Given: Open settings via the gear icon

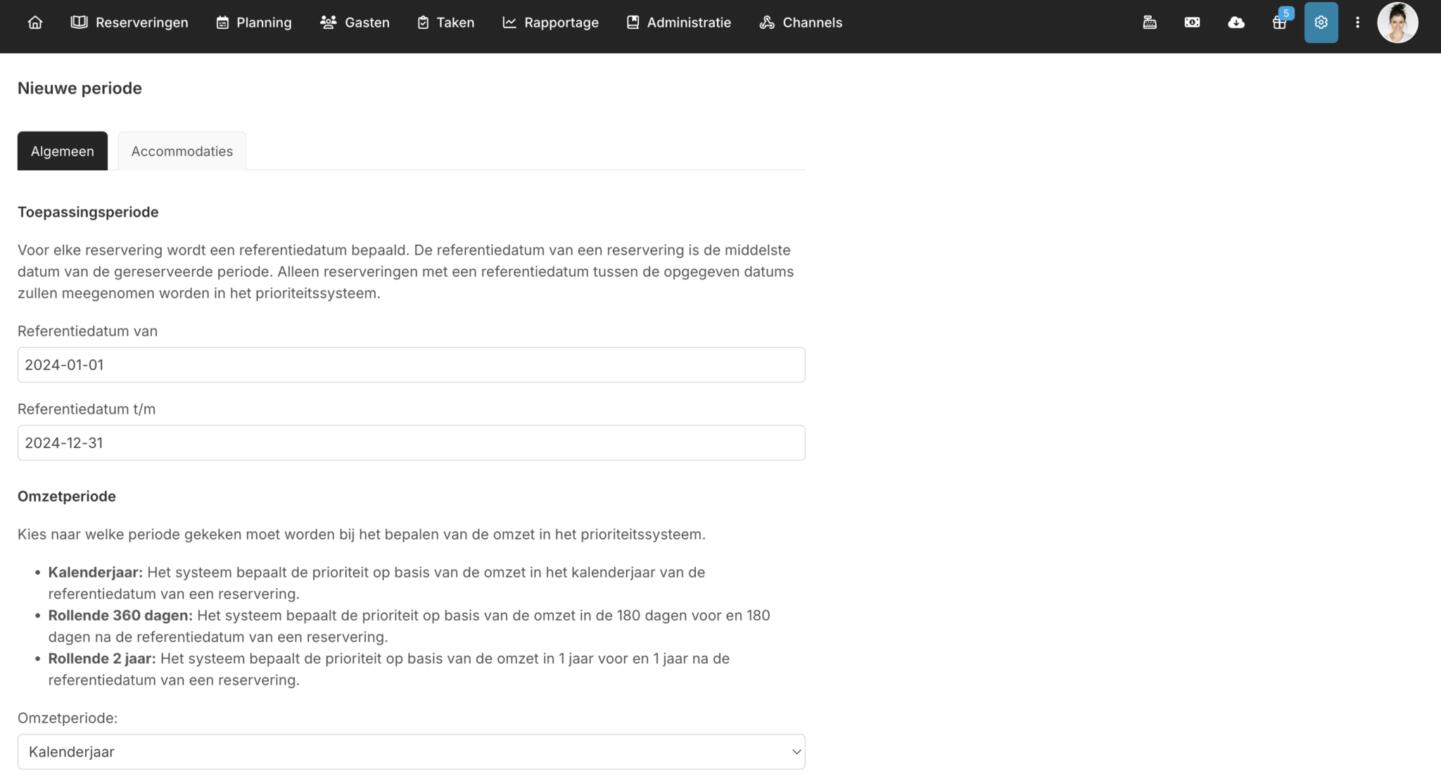Looking at the screenshot, I should tap(1321, 22).
